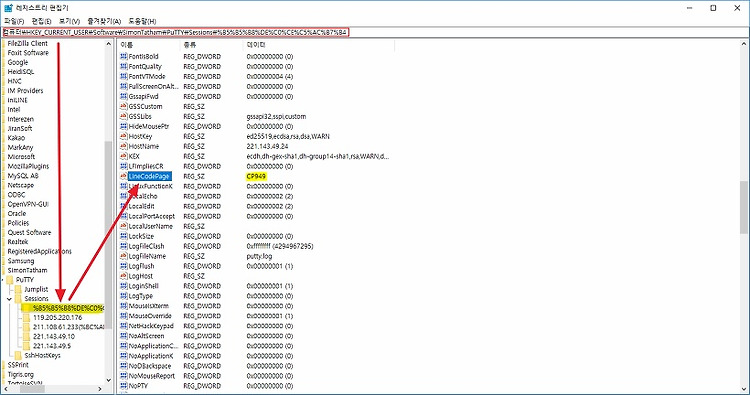
Task: Click the MouseOverride DWORD icon
Action: 123,316
